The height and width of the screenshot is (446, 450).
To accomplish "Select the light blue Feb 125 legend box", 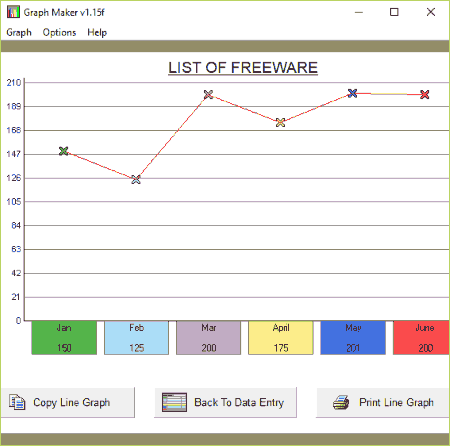I will pos(136,338).
